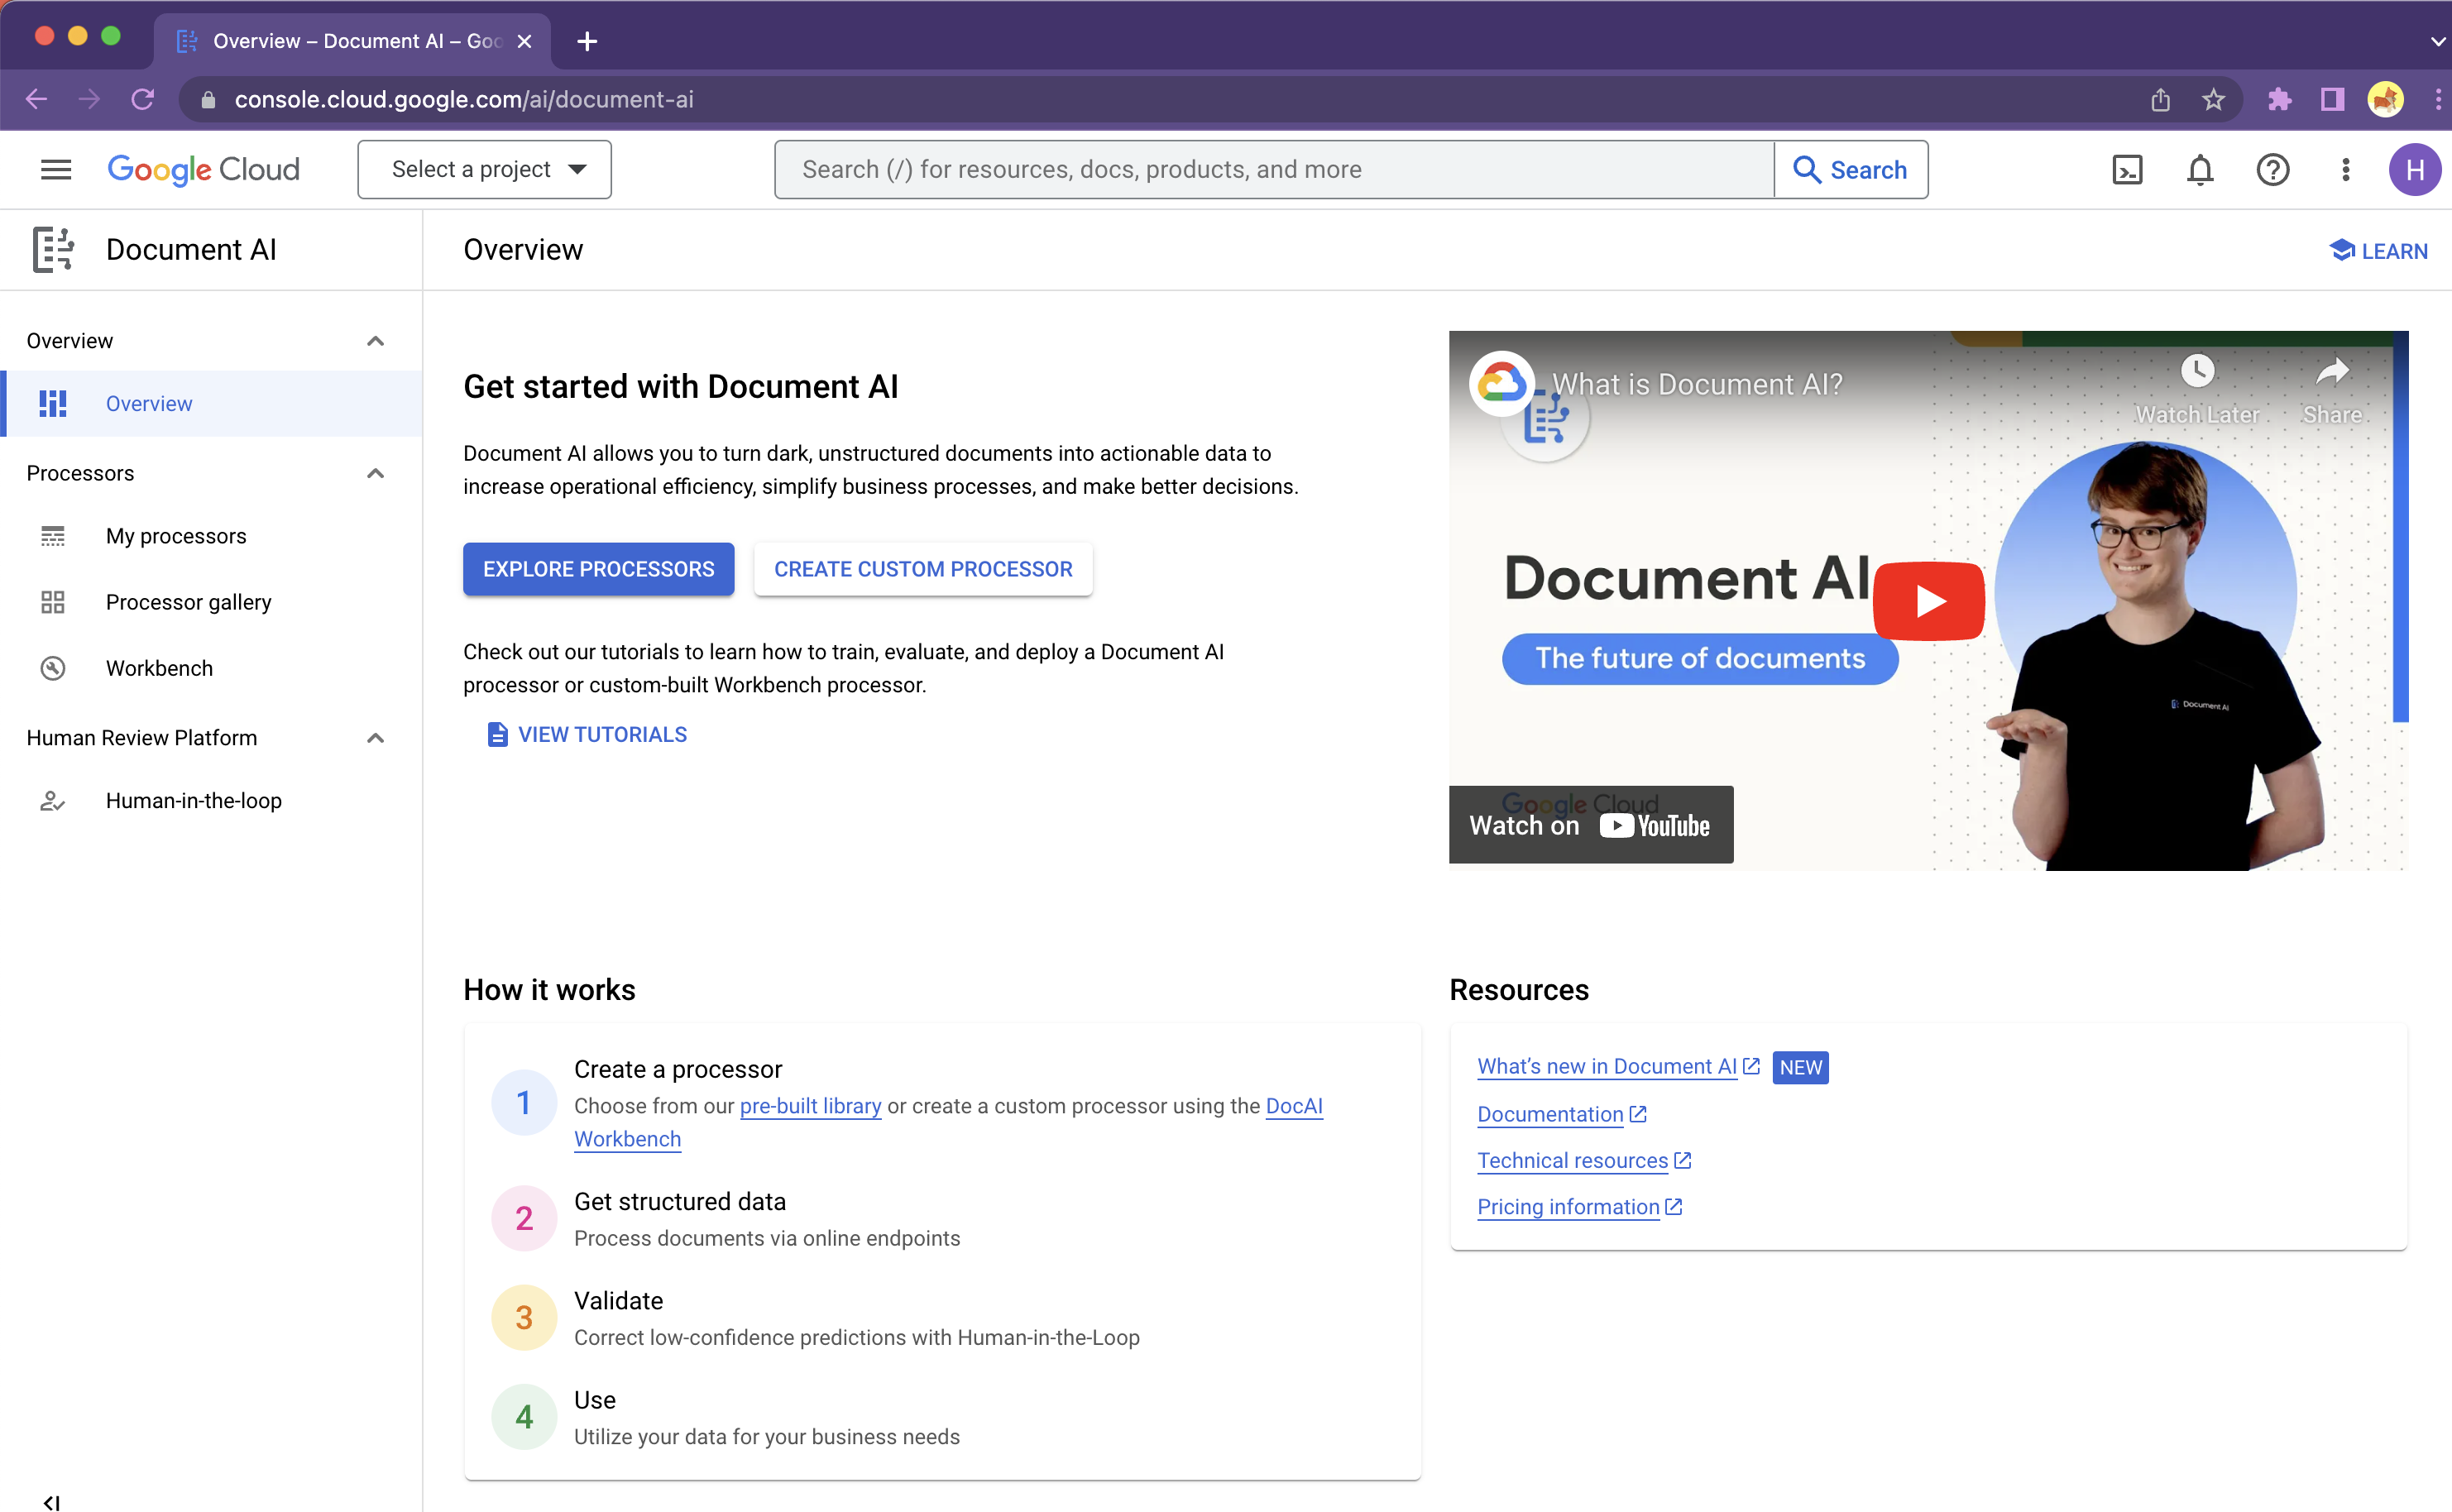Click the Processor Gallery grid icon
2452x1512 pixels.
click(x=53, y=601)
